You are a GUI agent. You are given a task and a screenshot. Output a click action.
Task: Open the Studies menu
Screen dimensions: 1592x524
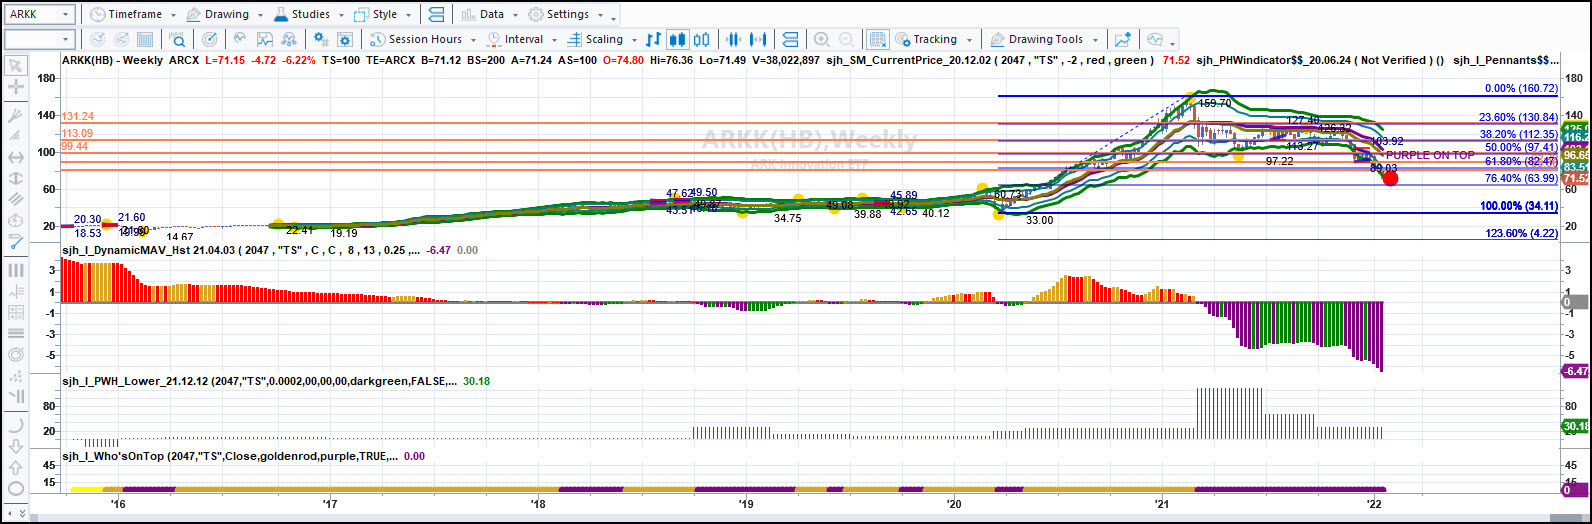[x=301, y=15]
